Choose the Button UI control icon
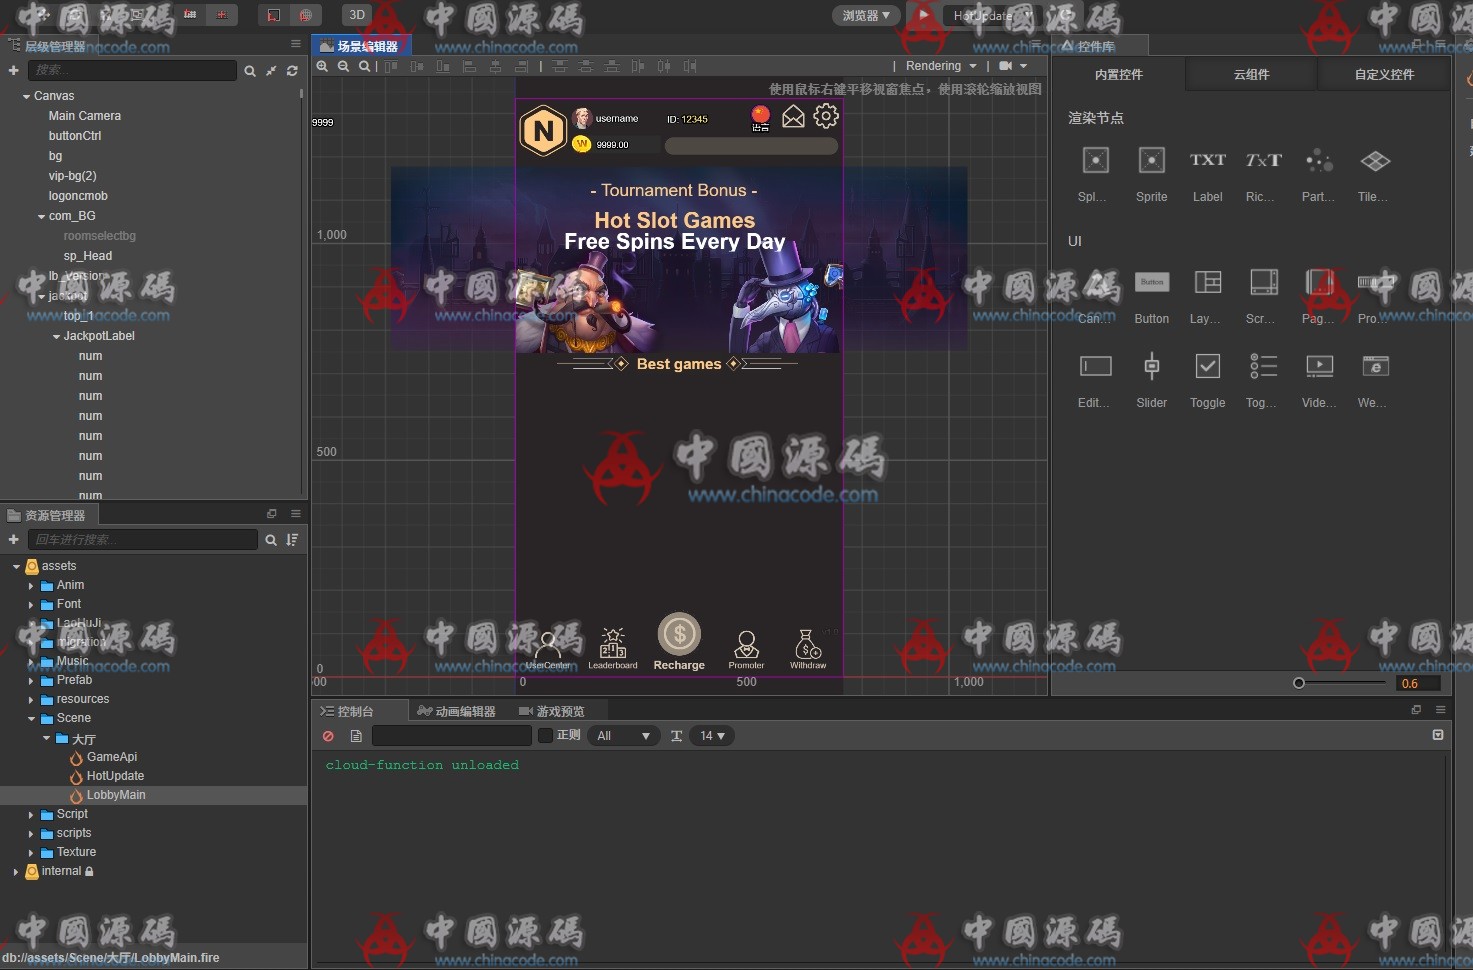 point(1151,283)
